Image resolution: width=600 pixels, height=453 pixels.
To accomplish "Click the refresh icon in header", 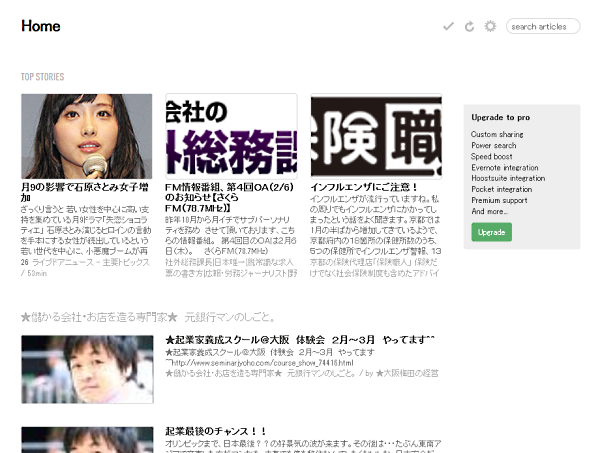I will click(x=470, y=26).
